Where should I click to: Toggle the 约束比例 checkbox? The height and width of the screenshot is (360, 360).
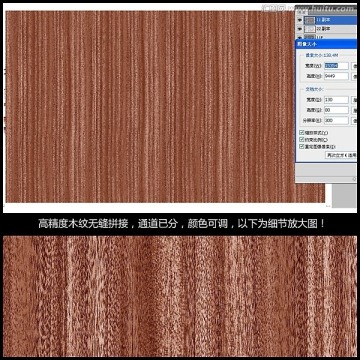[x=302, y=139]
